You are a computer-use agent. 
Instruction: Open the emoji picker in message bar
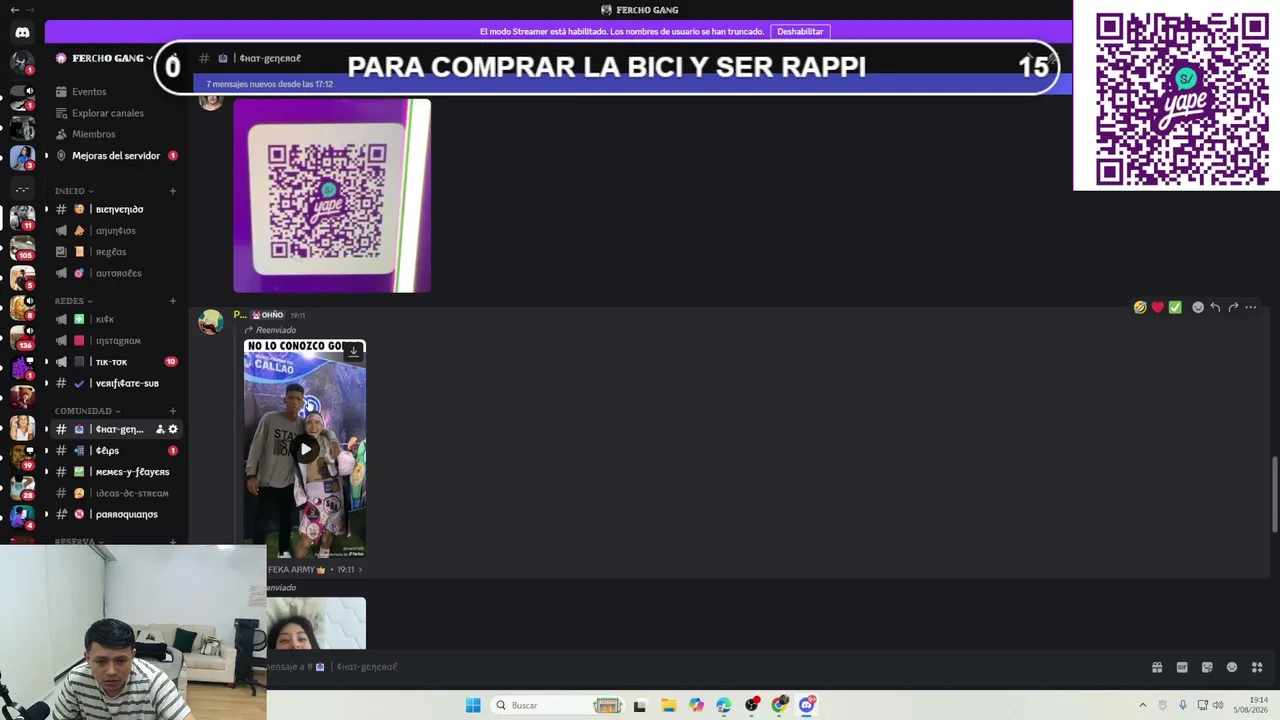tap(1232, 667)
